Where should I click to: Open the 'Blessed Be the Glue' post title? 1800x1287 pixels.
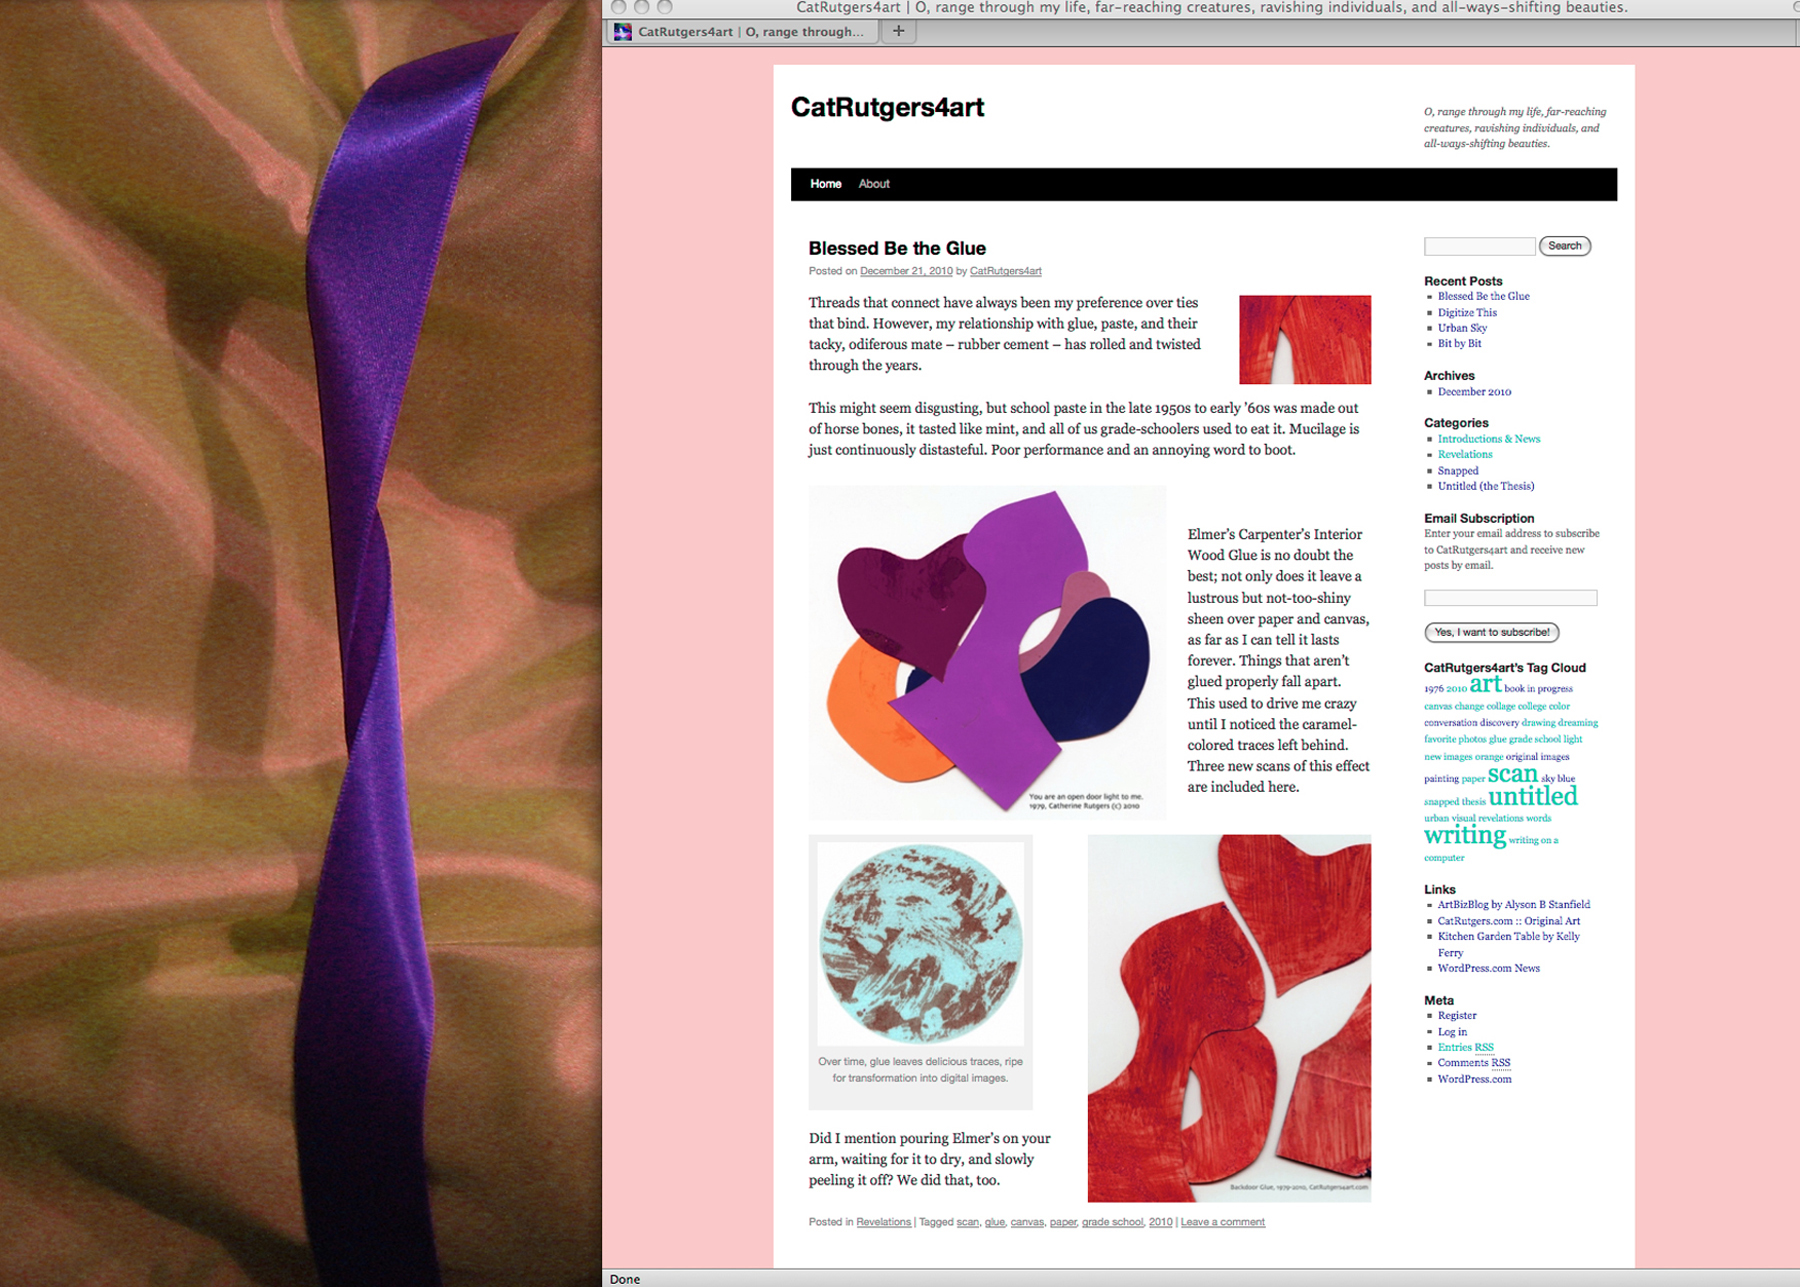pos(896,248)
